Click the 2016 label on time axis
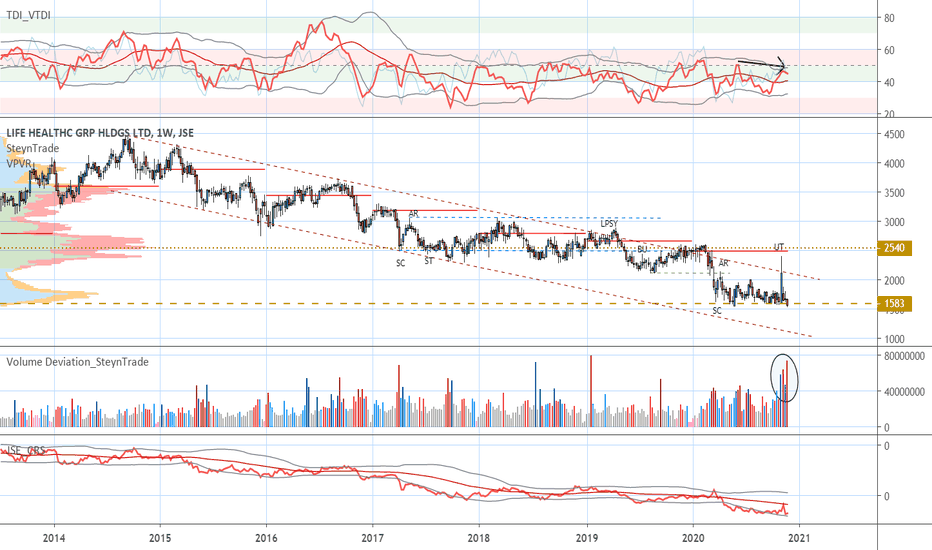Image resolution: width=932 pixels, height=550 pixels. [266, 538]
